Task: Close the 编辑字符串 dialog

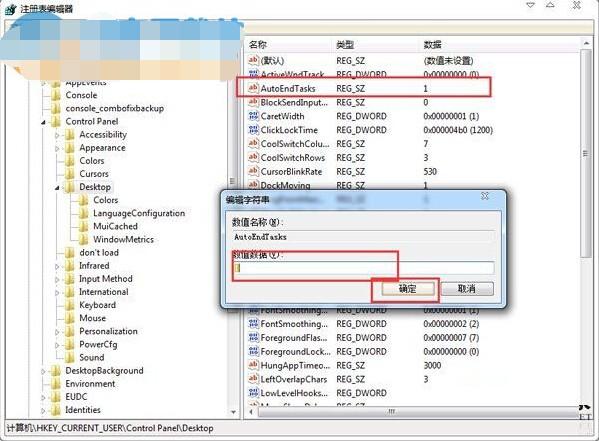Action: [485, 196]
